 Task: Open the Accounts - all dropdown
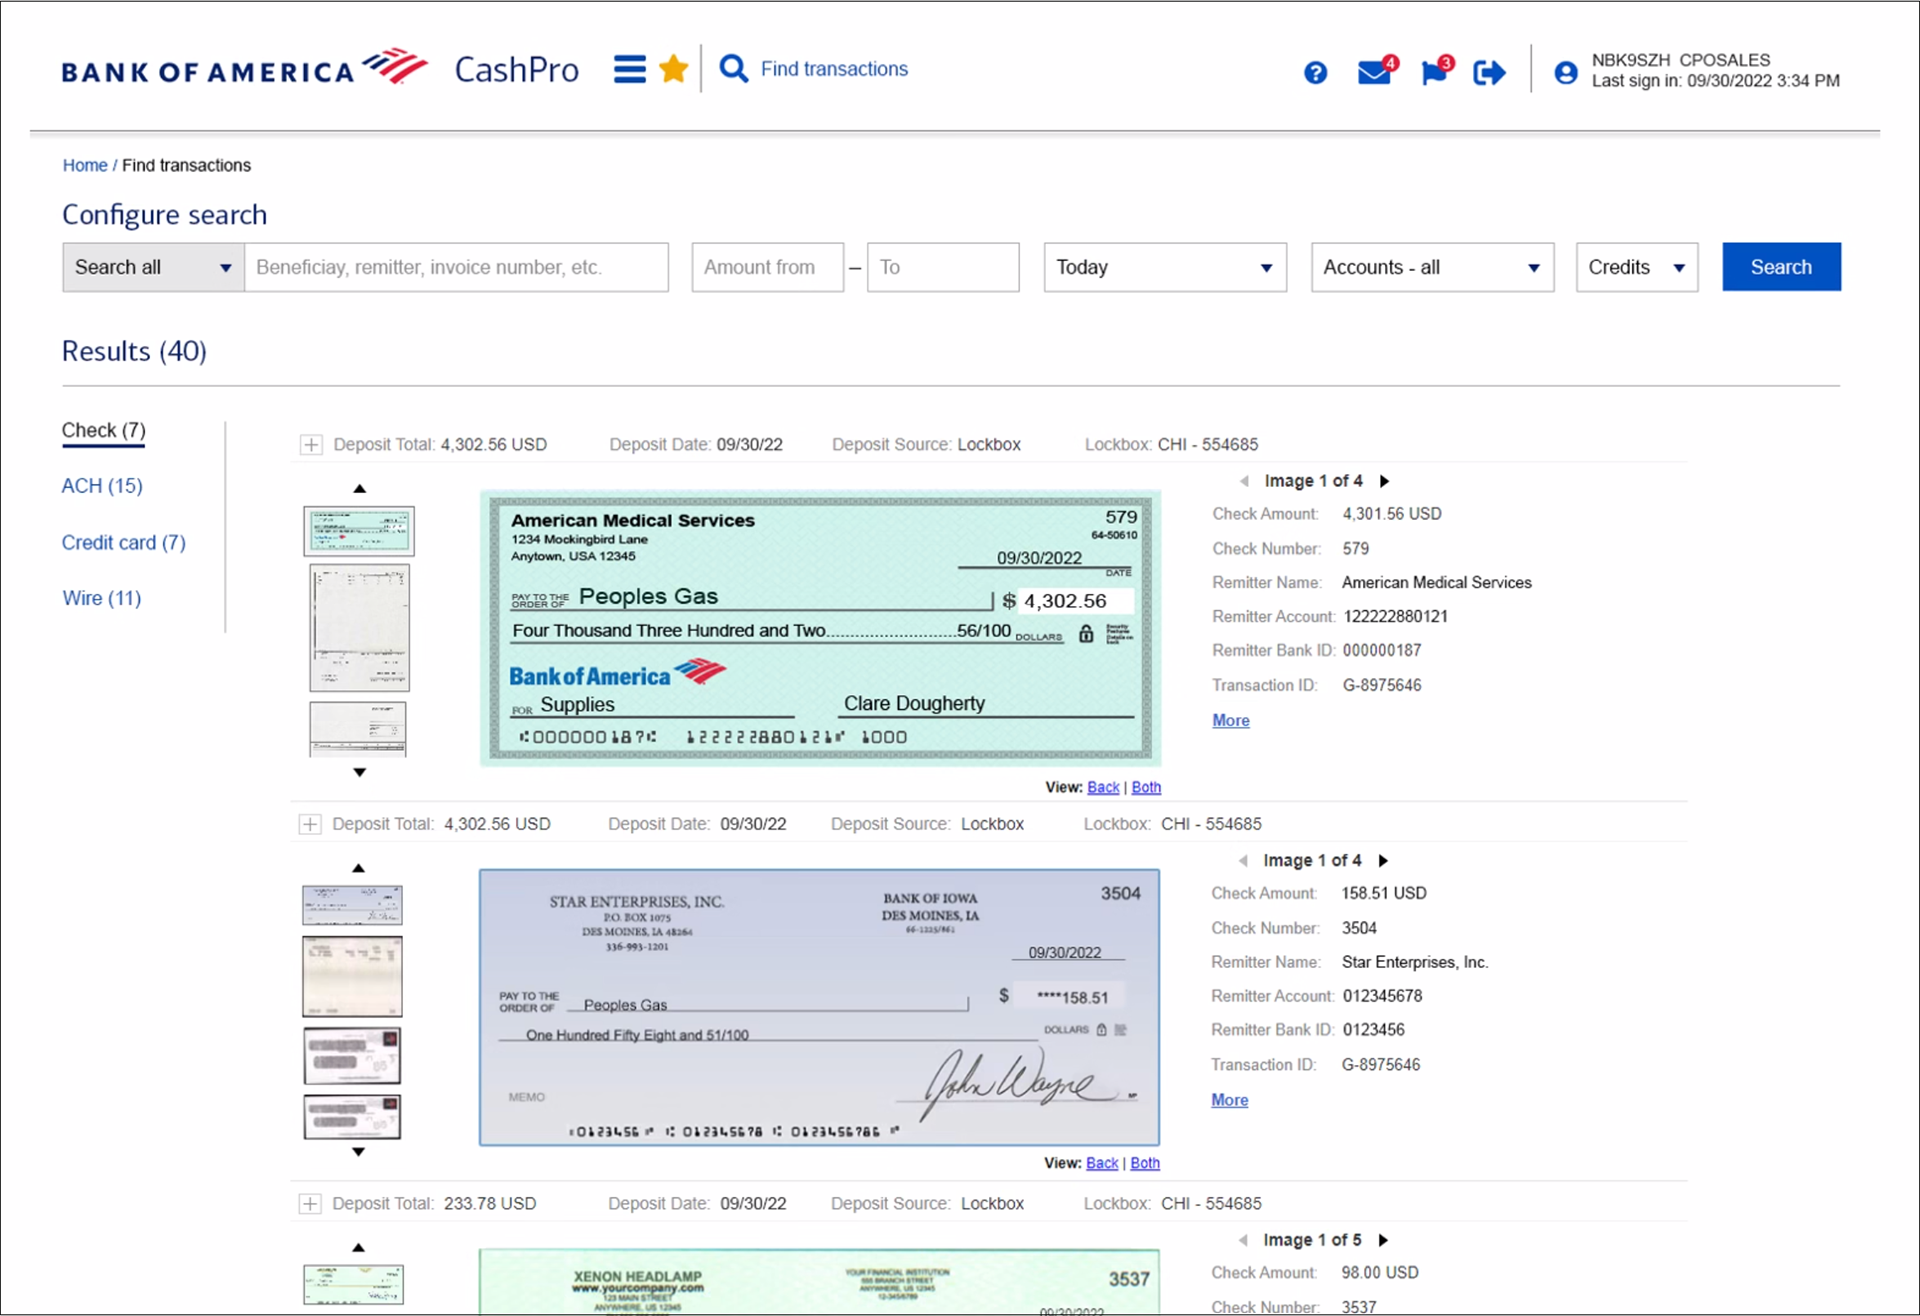click(1432, 267)
